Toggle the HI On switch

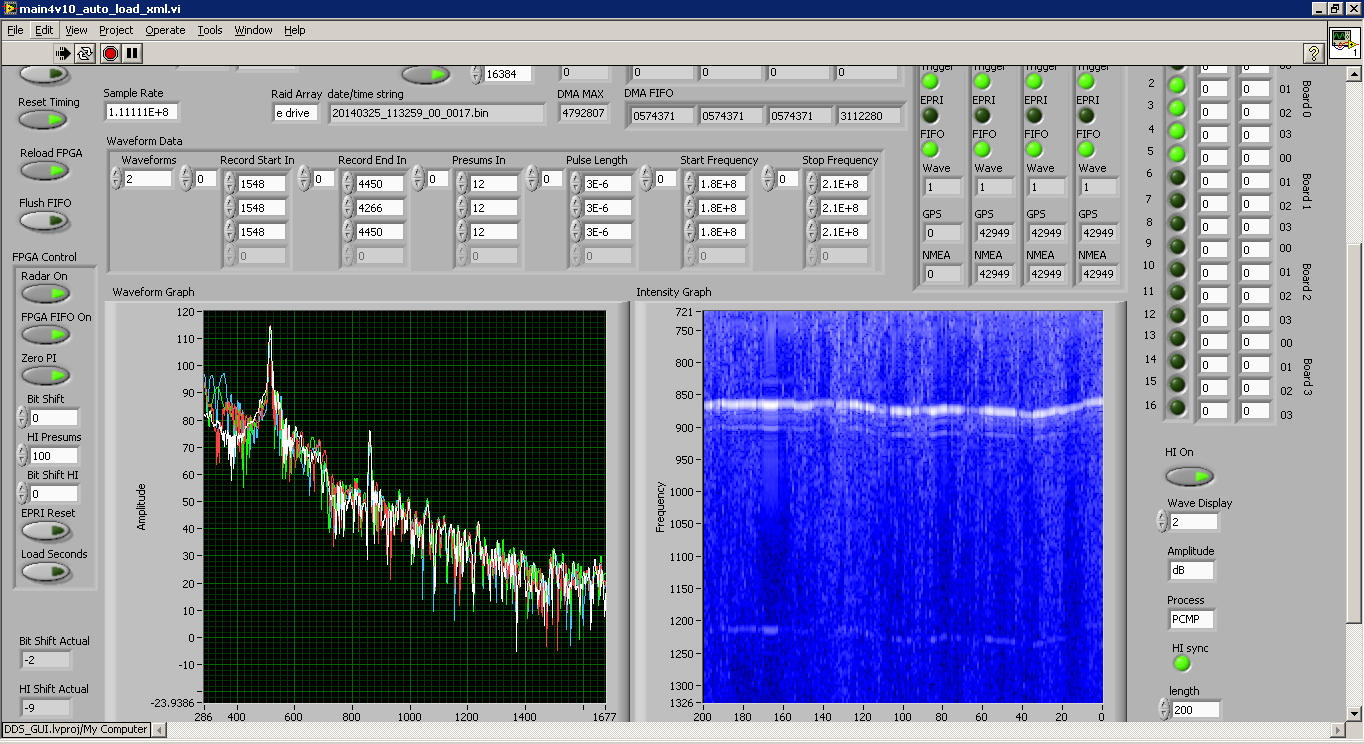pyautogui.click(x=1189, y=476)
